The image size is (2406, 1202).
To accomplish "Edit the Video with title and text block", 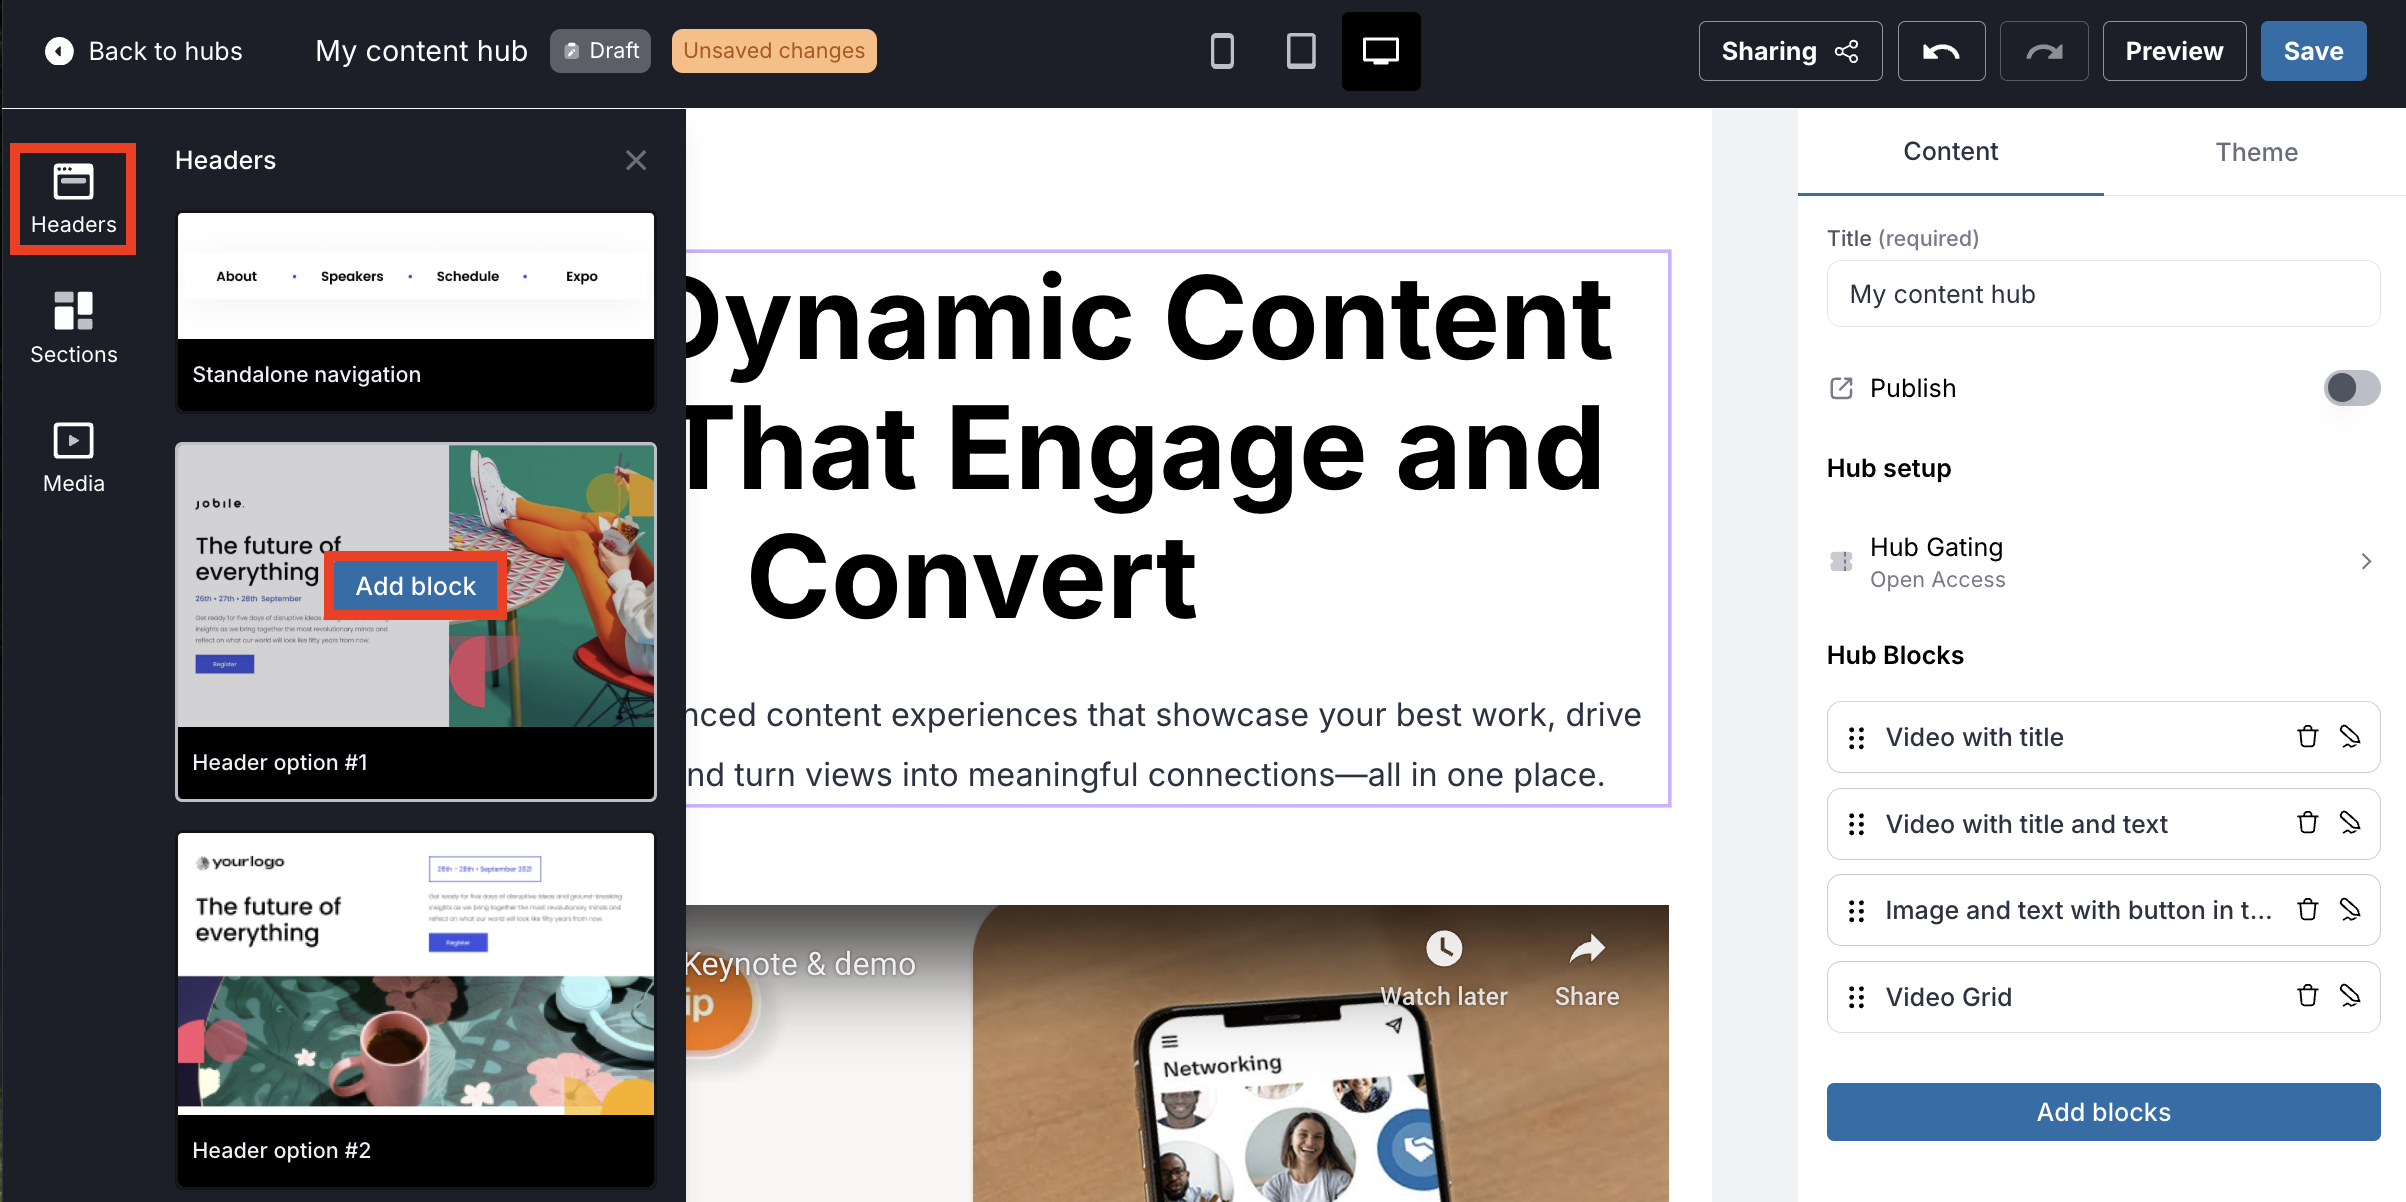I will 2350,823.
